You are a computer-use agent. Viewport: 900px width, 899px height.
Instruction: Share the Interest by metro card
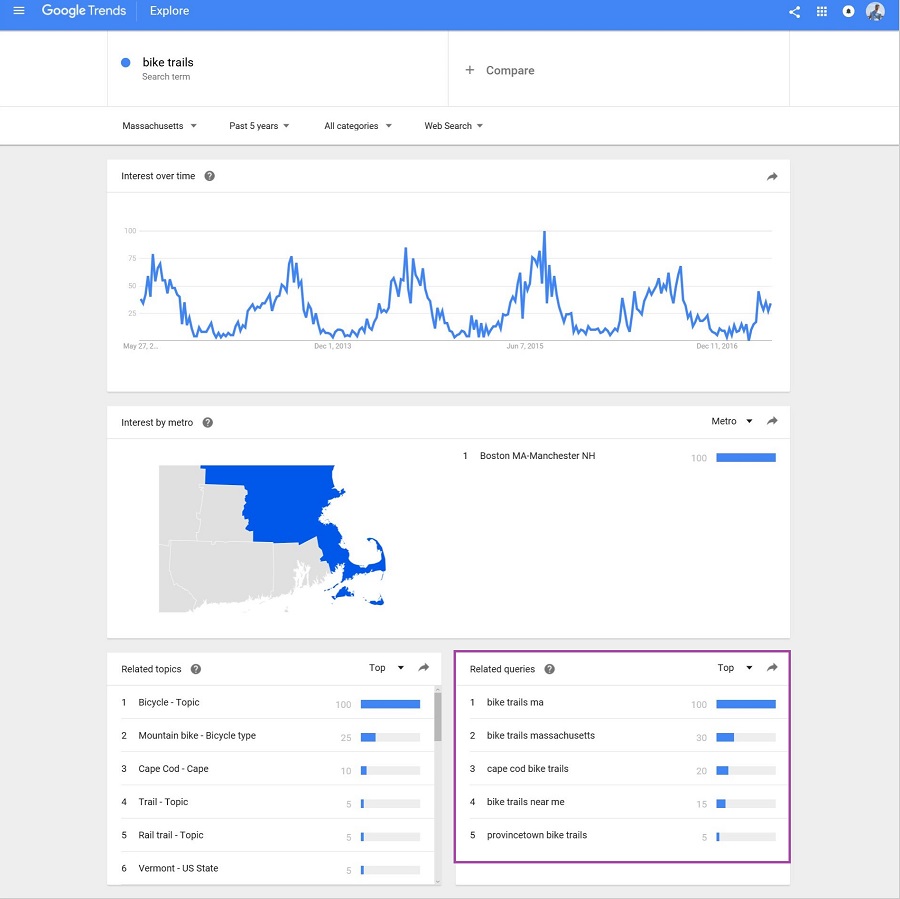772,421
